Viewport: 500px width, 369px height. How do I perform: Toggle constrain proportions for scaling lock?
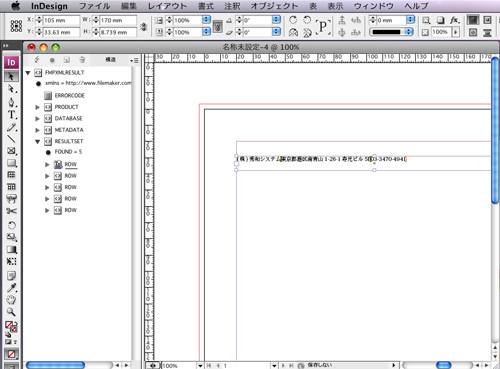[217, 26]
